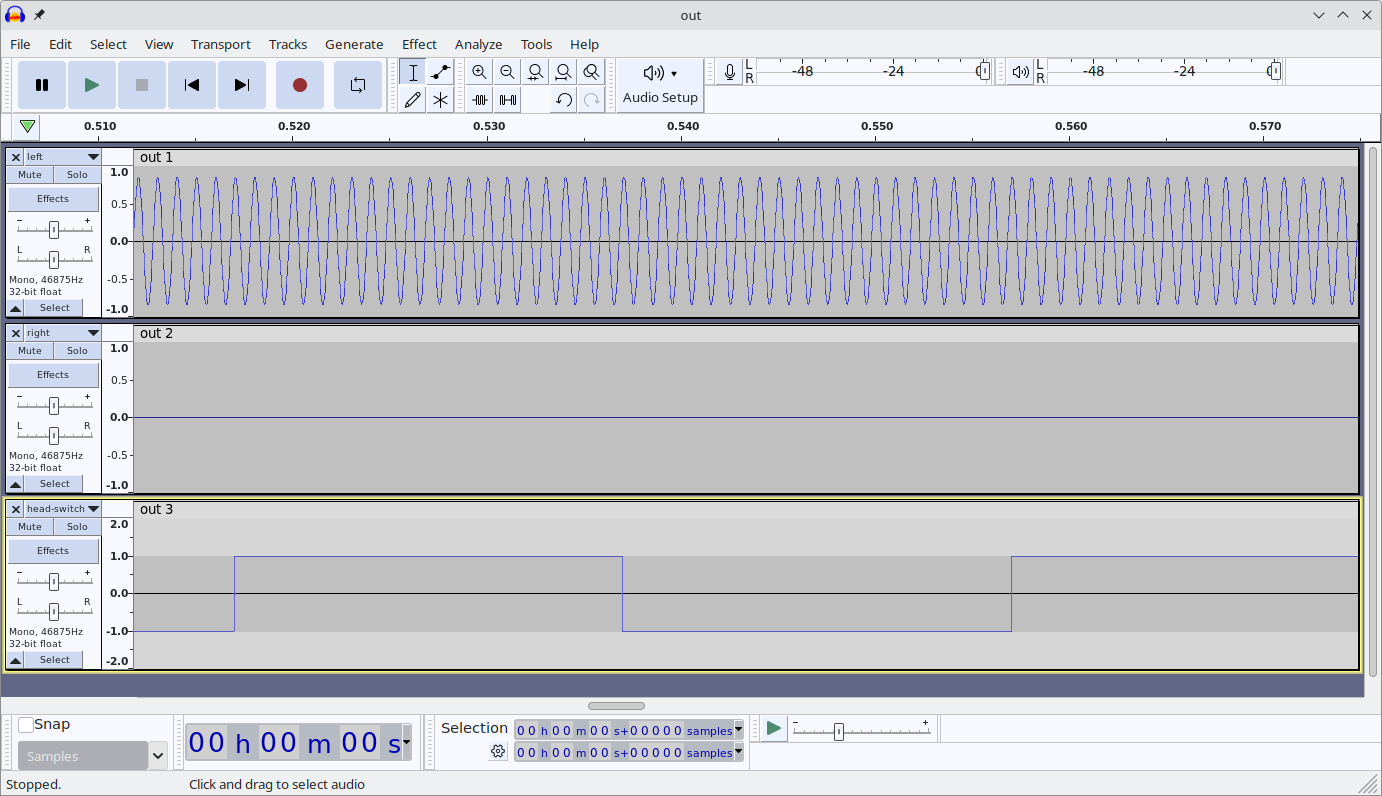1382x796 pixels.
Task: Click the microphone record meter icon
Action: 730,72
